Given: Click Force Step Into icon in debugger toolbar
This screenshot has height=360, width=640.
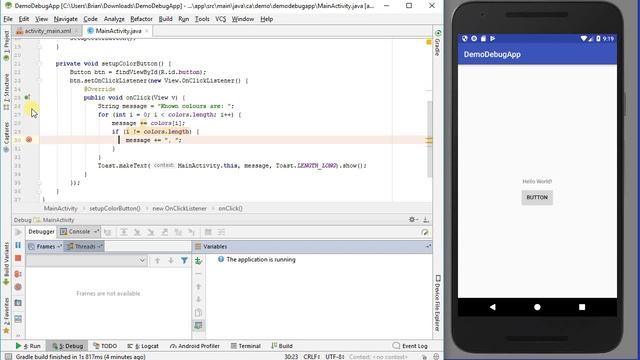Looking at the screenshot, I should pyautogui.click(x=151, y=232).
